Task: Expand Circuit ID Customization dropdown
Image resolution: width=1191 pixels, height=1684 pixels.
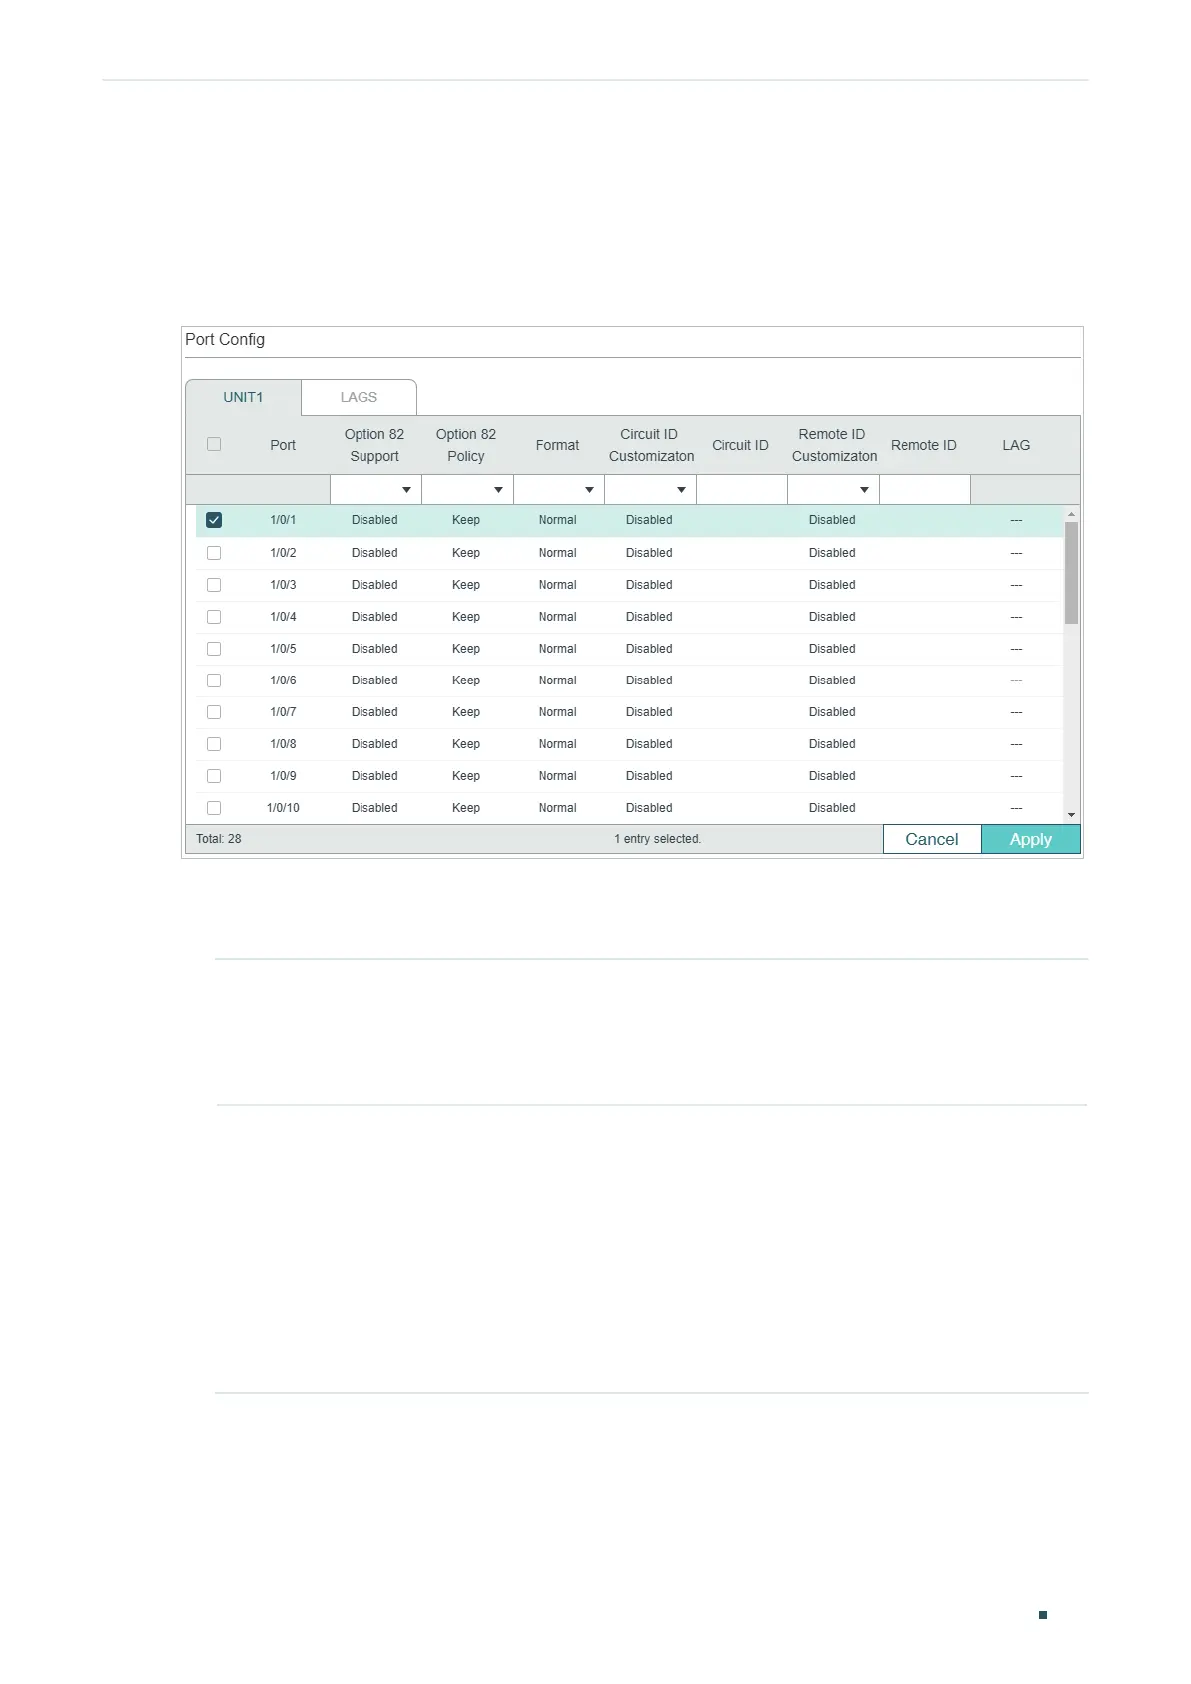Action: (x=650, y=490)
